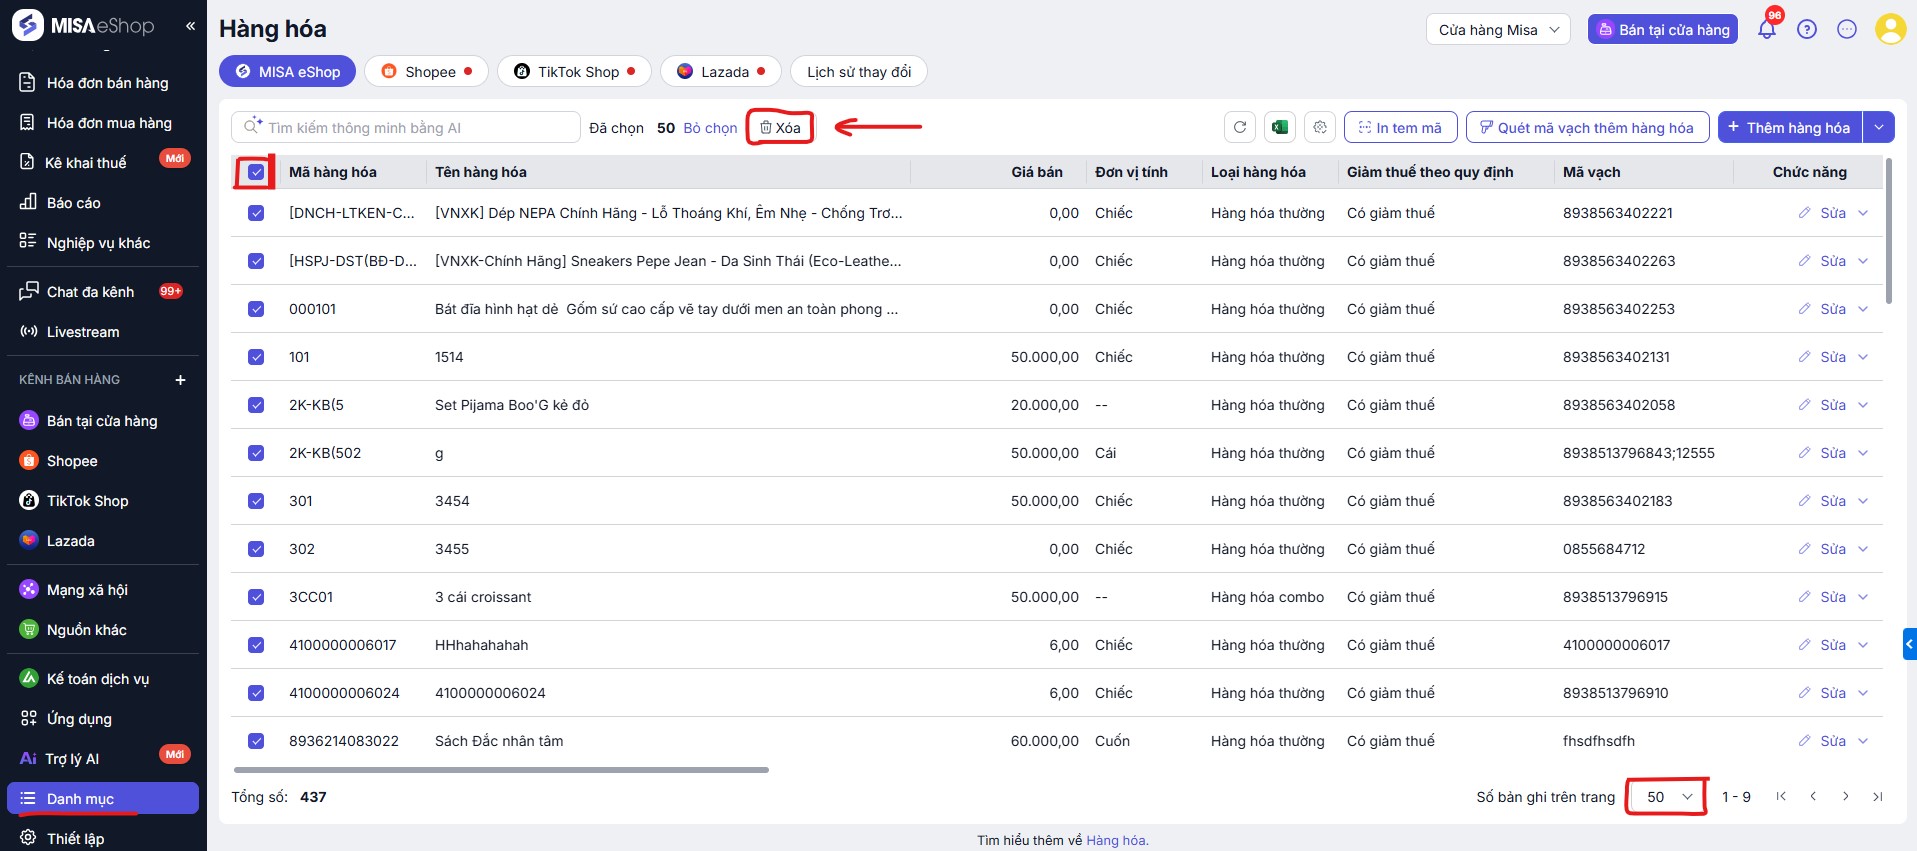Expand records per page dropdown showing 50
The width and height of the screenshot is (1917, 851).
pyautogui.click(x=1667, y=797)
